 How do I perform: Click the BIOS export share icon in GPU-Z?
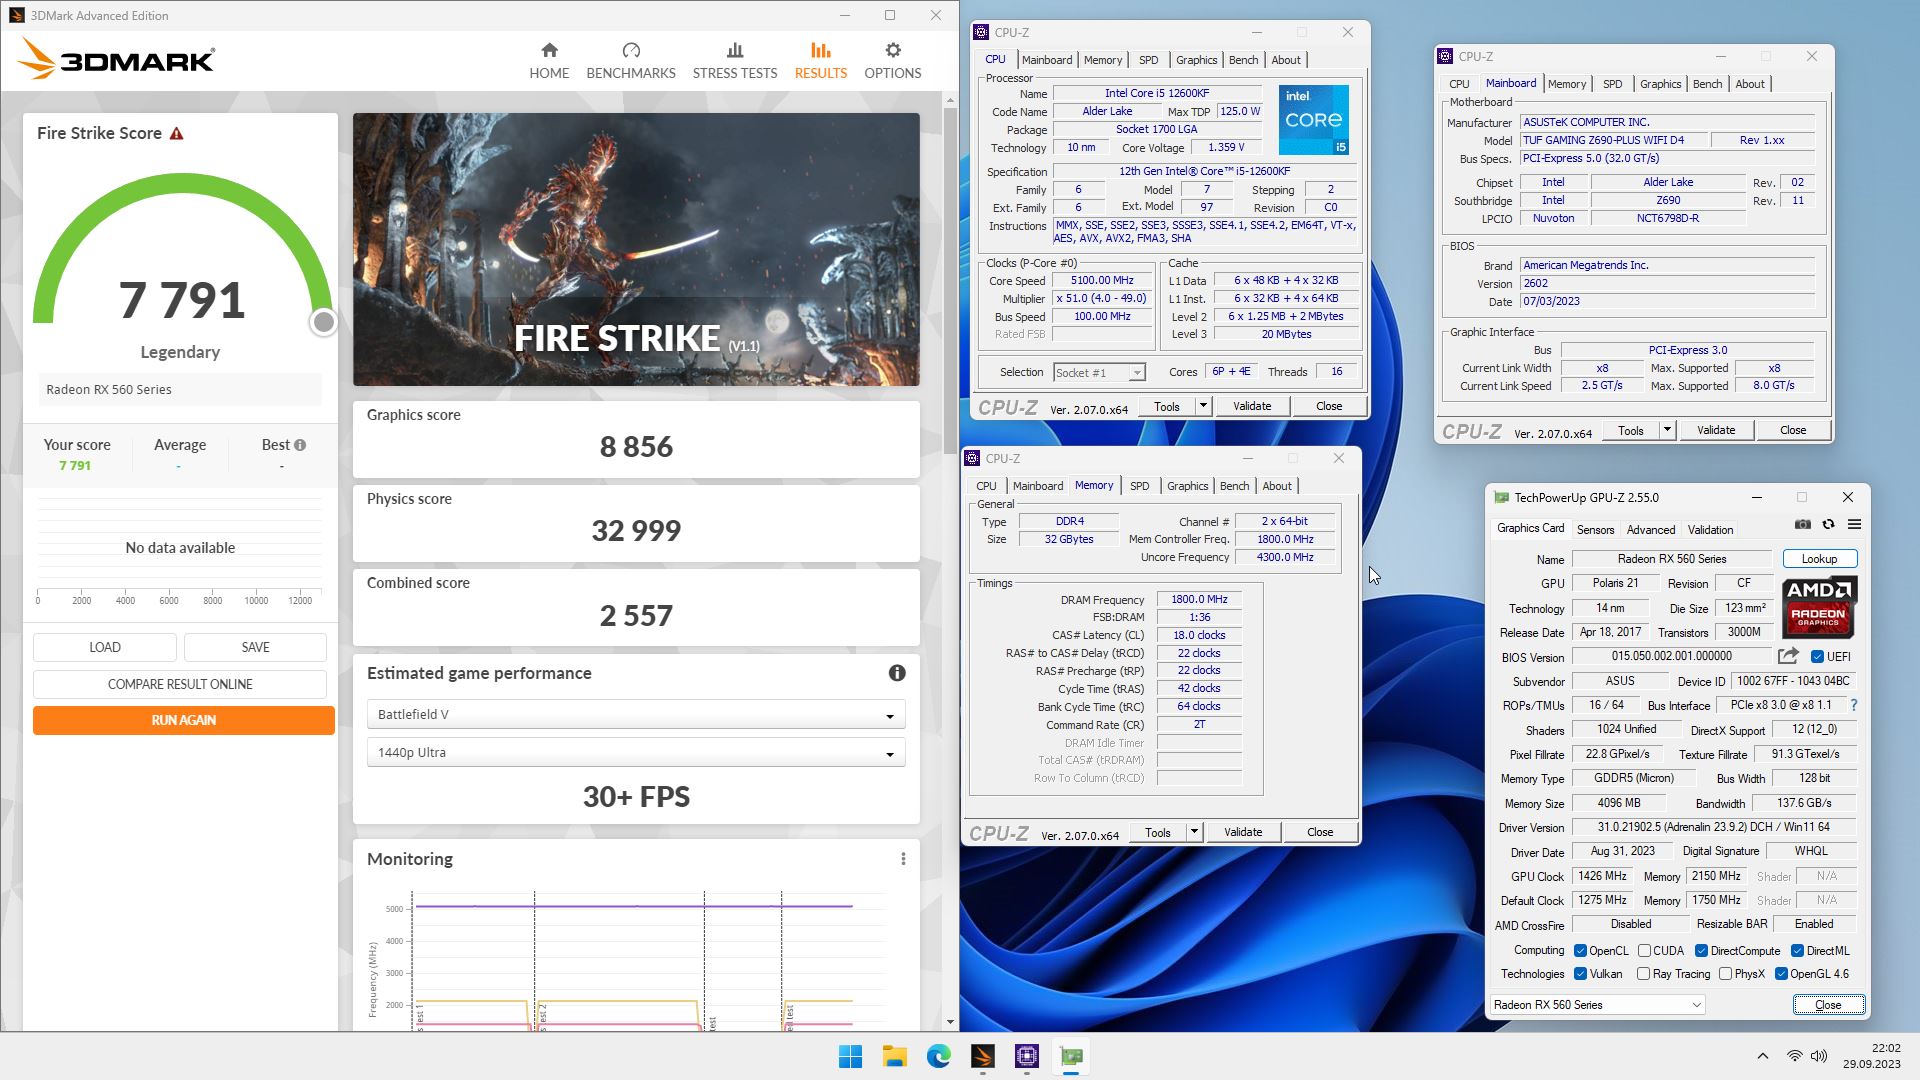(x=1788, y=656)
